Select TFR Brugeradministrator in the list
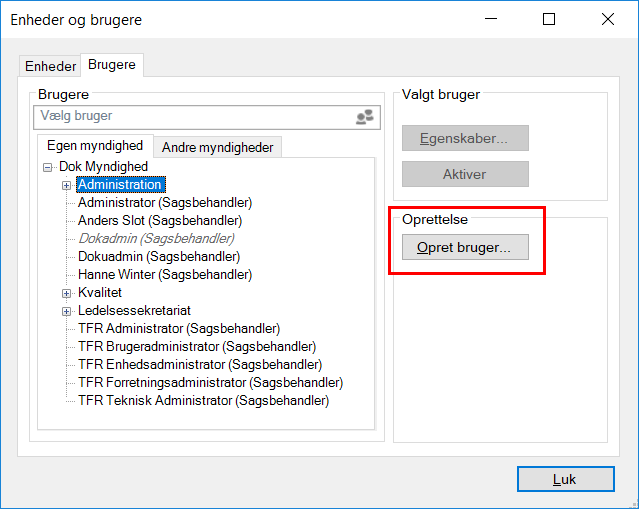639x509 pixels. [x=196, y=346]
